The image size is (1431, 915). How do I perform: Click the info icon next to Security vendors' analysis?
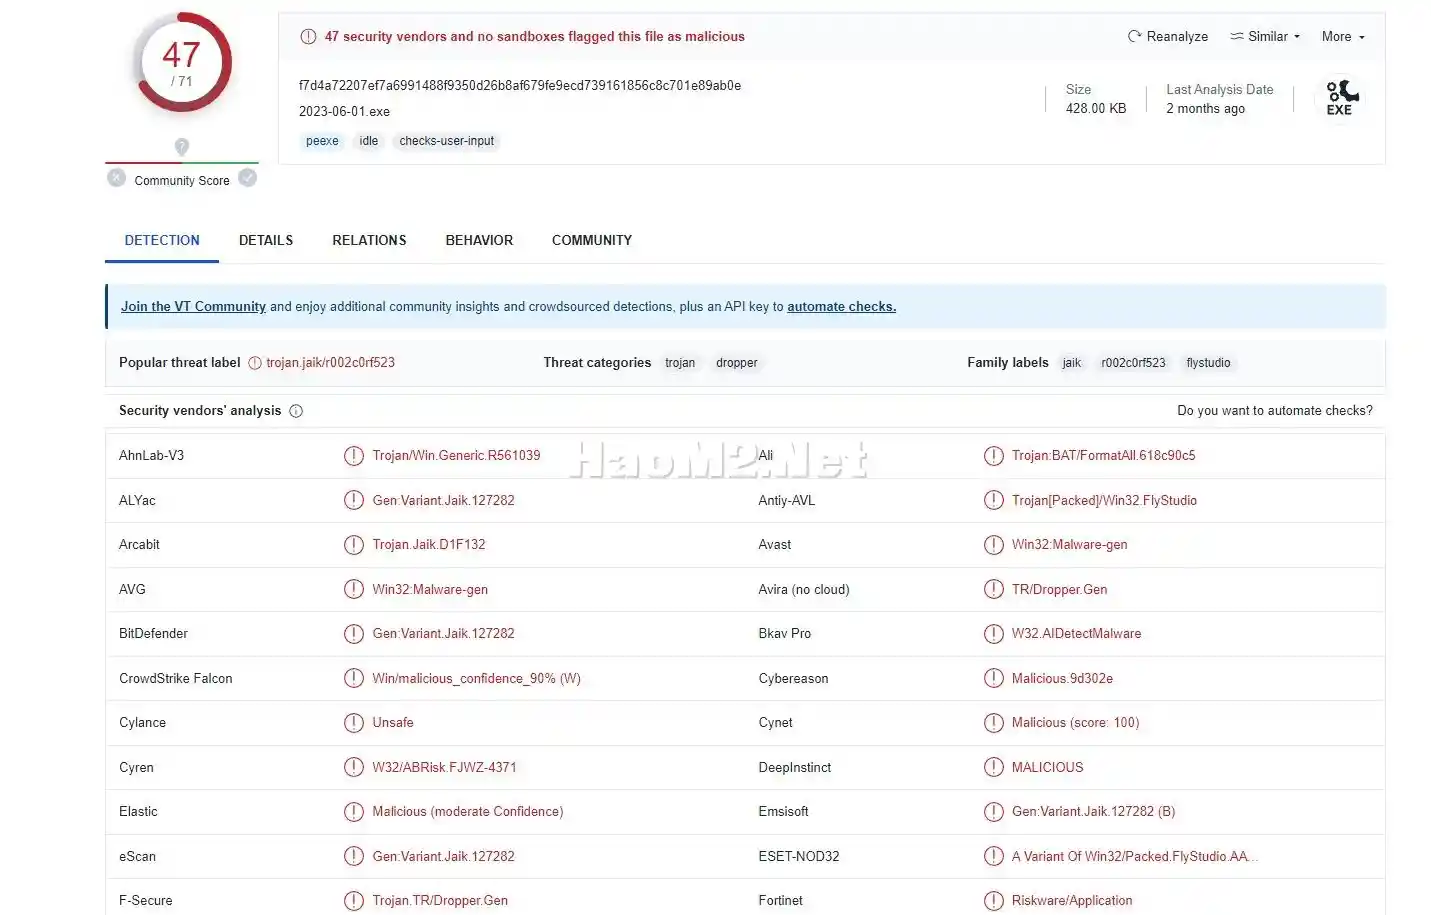[x=296, y=411]
